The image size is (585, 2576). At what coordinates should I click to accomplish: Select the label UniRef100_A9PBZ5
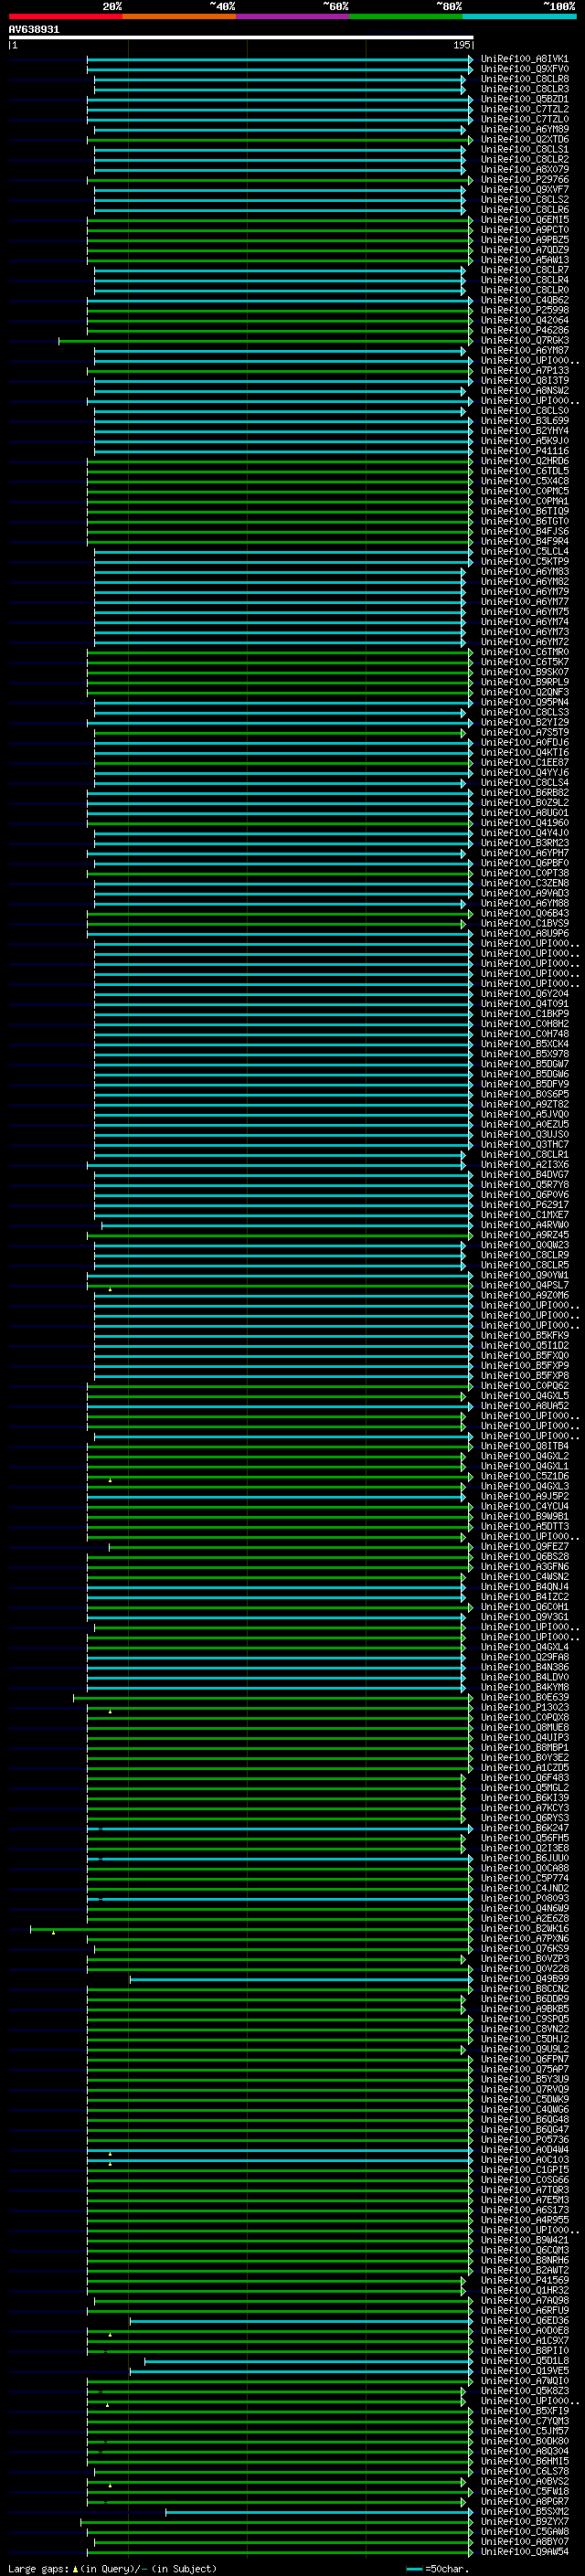click(x=524, y=240)
